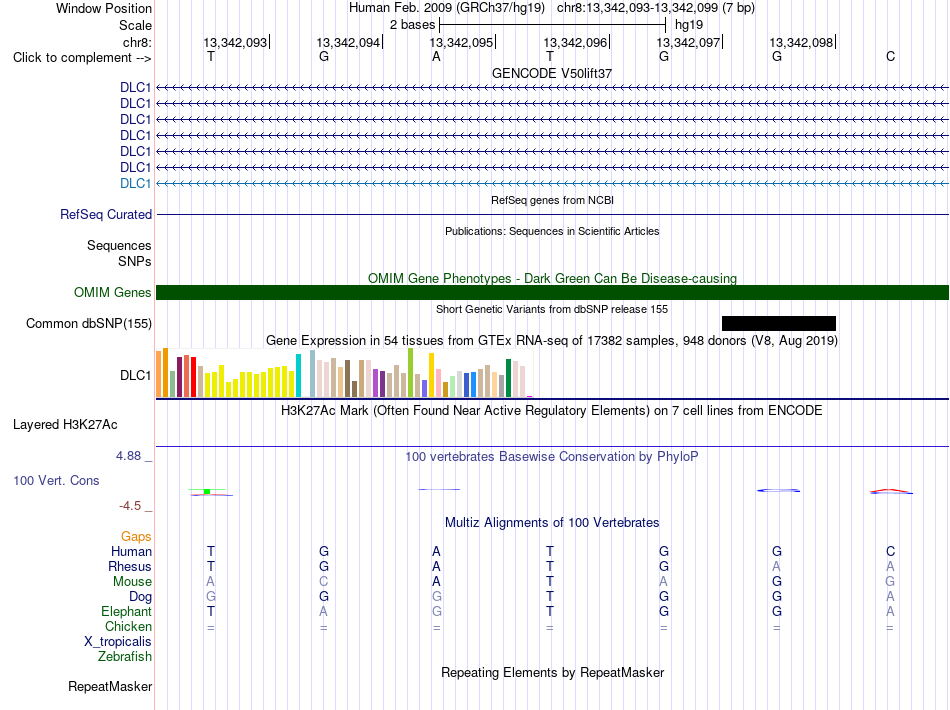
Task: Click the red bar in GTEx expression chart
Action: coord(193,377)
